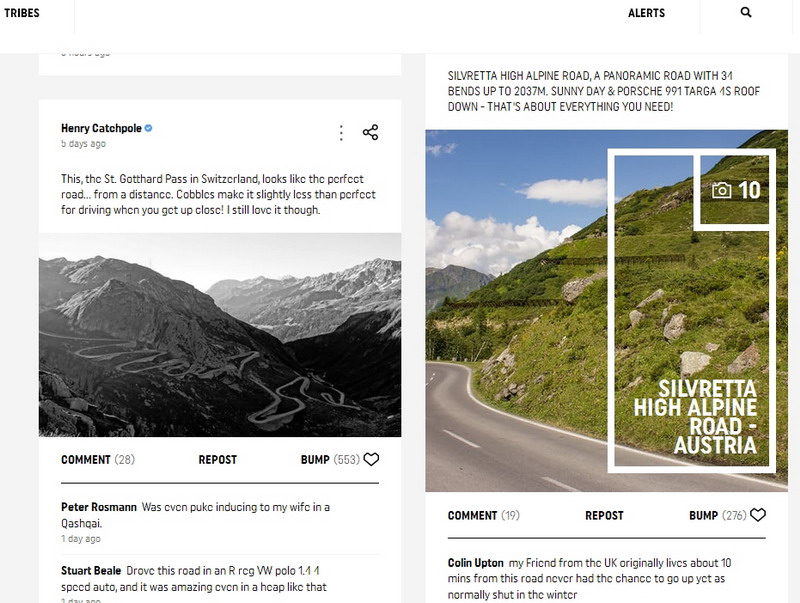Open Henry Catchpole's profile name link

point(101,128)
